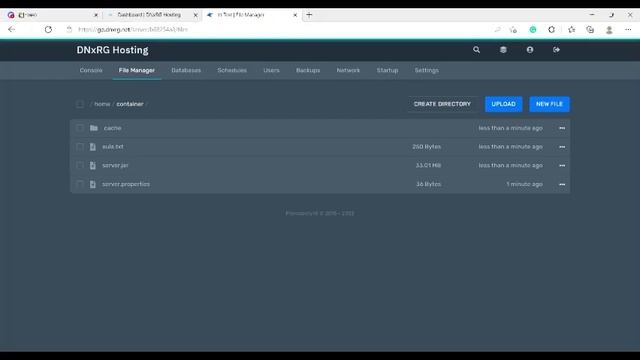Open options menu for server.jar

point(562,165)
